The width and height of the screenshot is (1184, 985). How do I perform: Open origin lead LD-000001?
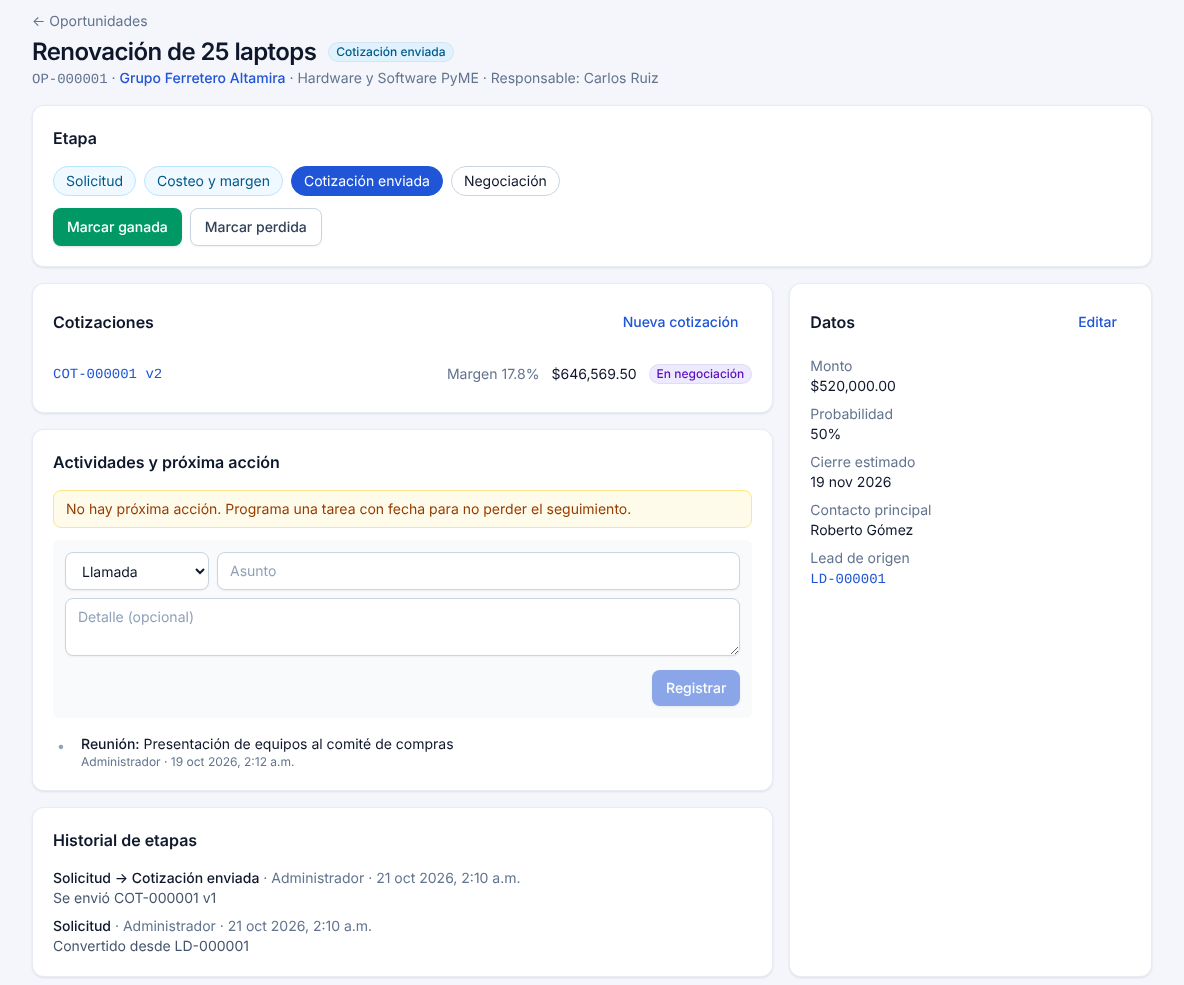[x=848, y=579]
